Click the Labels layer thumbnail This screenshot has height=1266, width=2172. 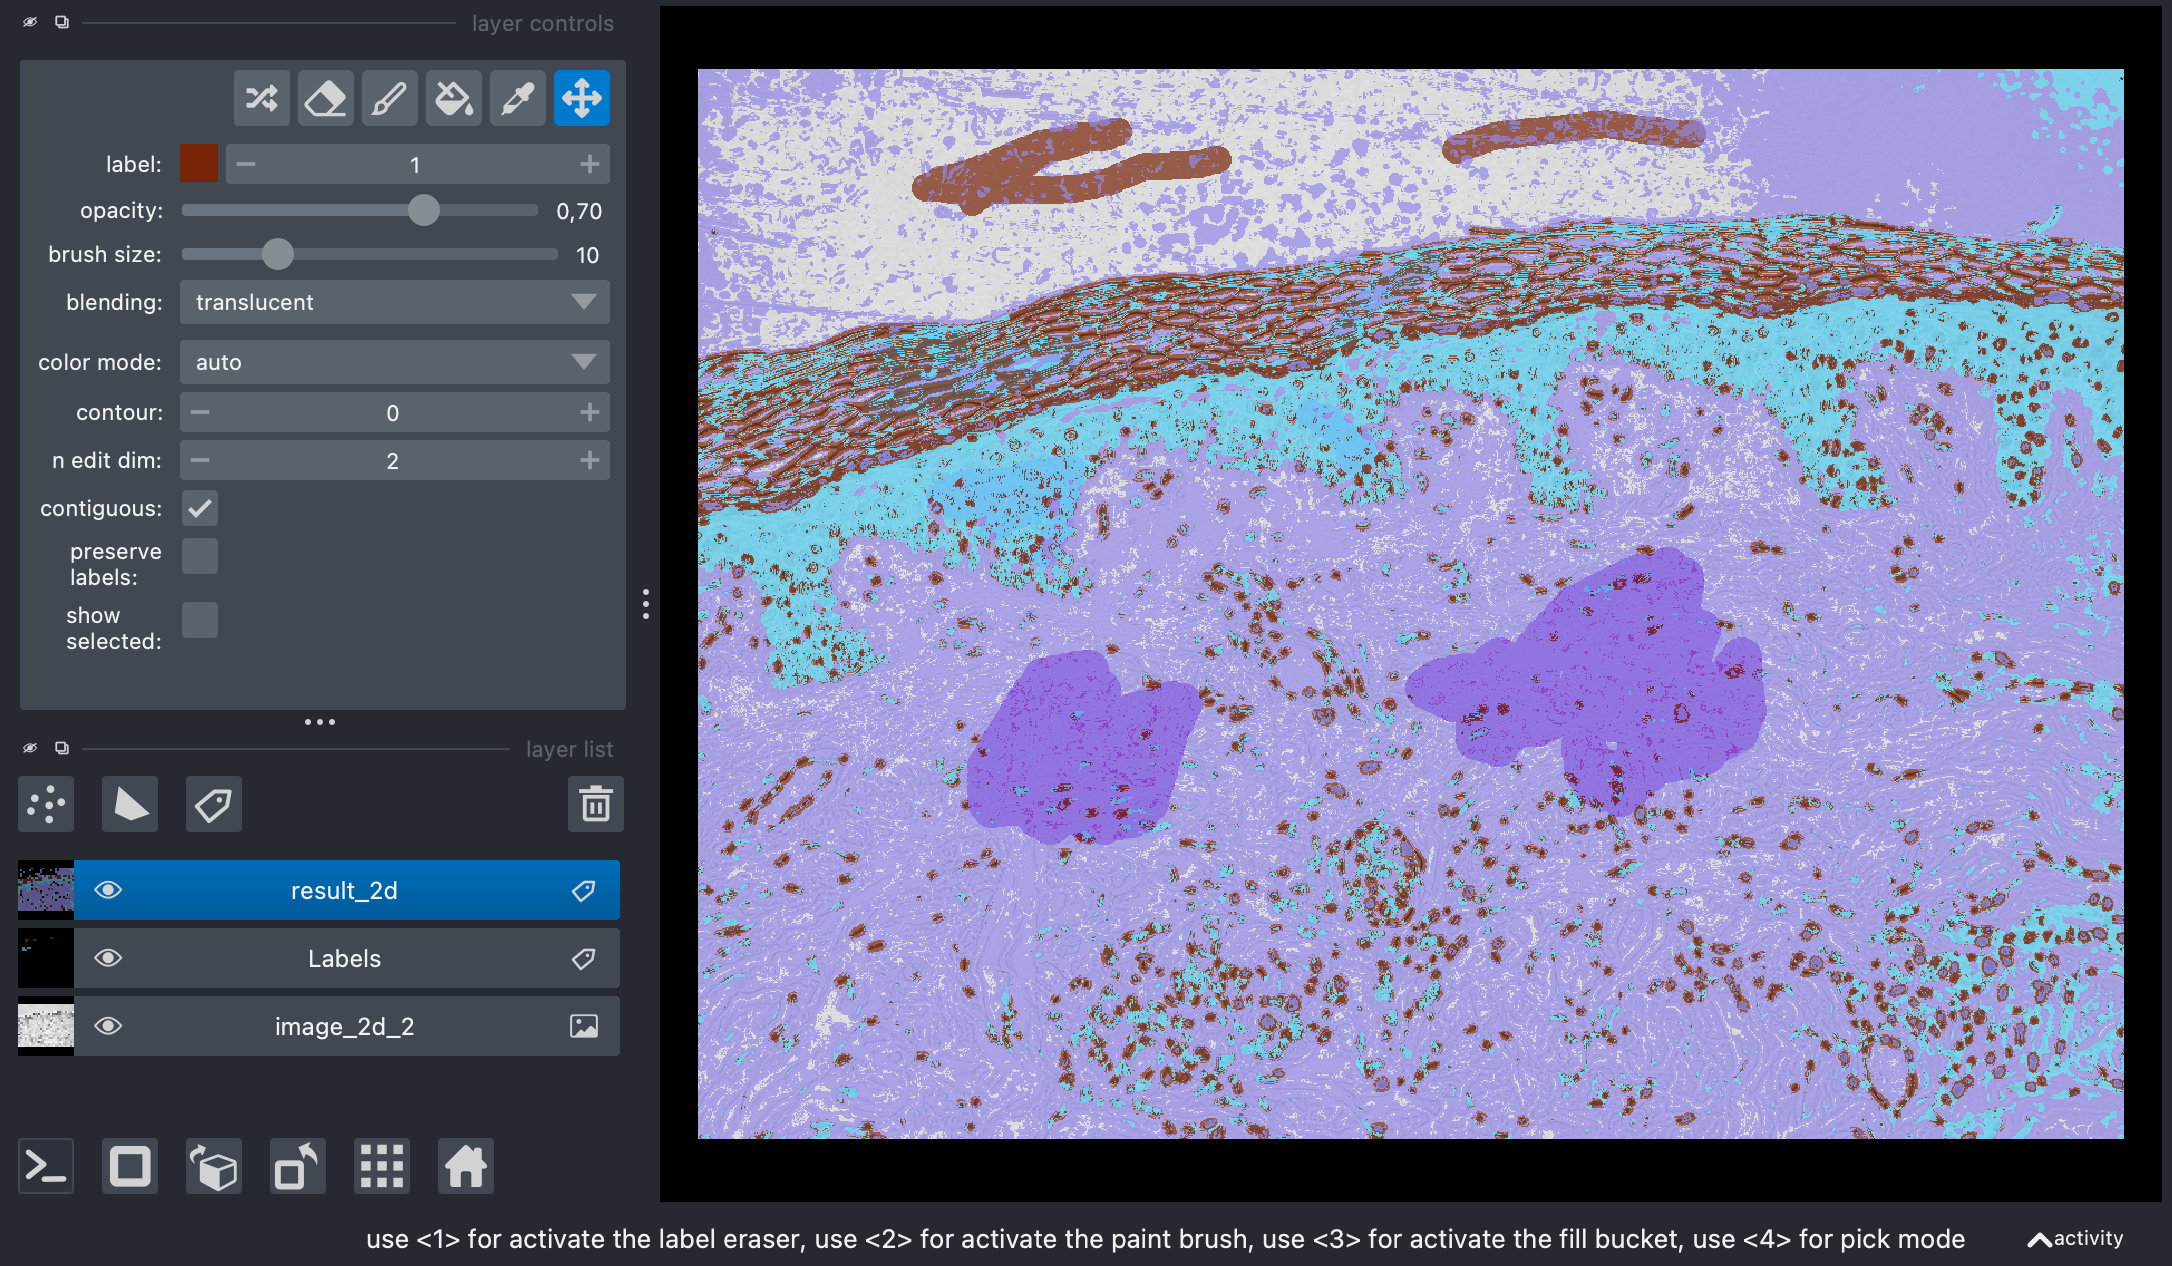46,958
